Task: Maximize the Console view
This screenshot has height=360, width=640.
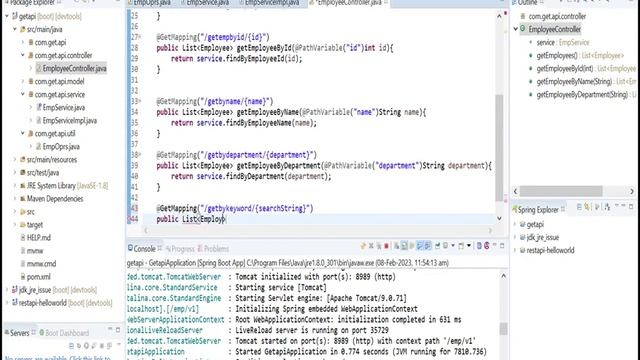Action: (502, 246)
